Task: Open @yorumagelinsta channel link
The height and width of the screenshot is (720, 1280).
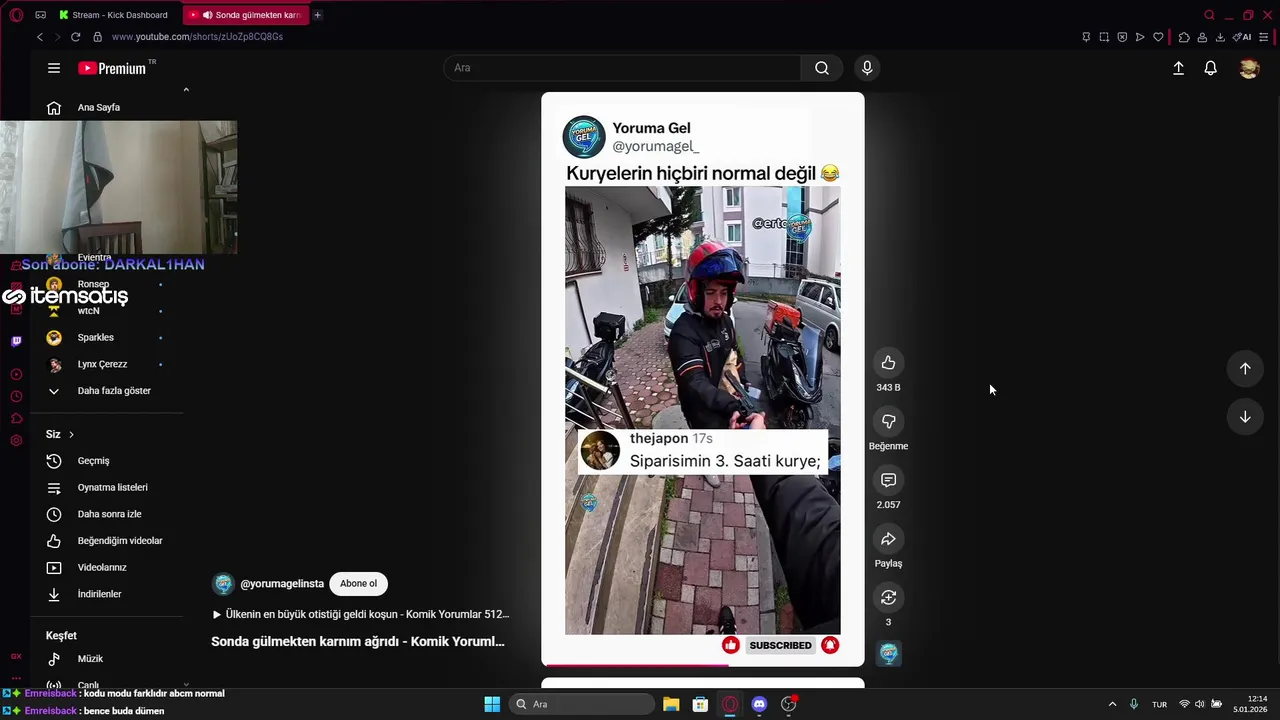Action: point(282,584)
